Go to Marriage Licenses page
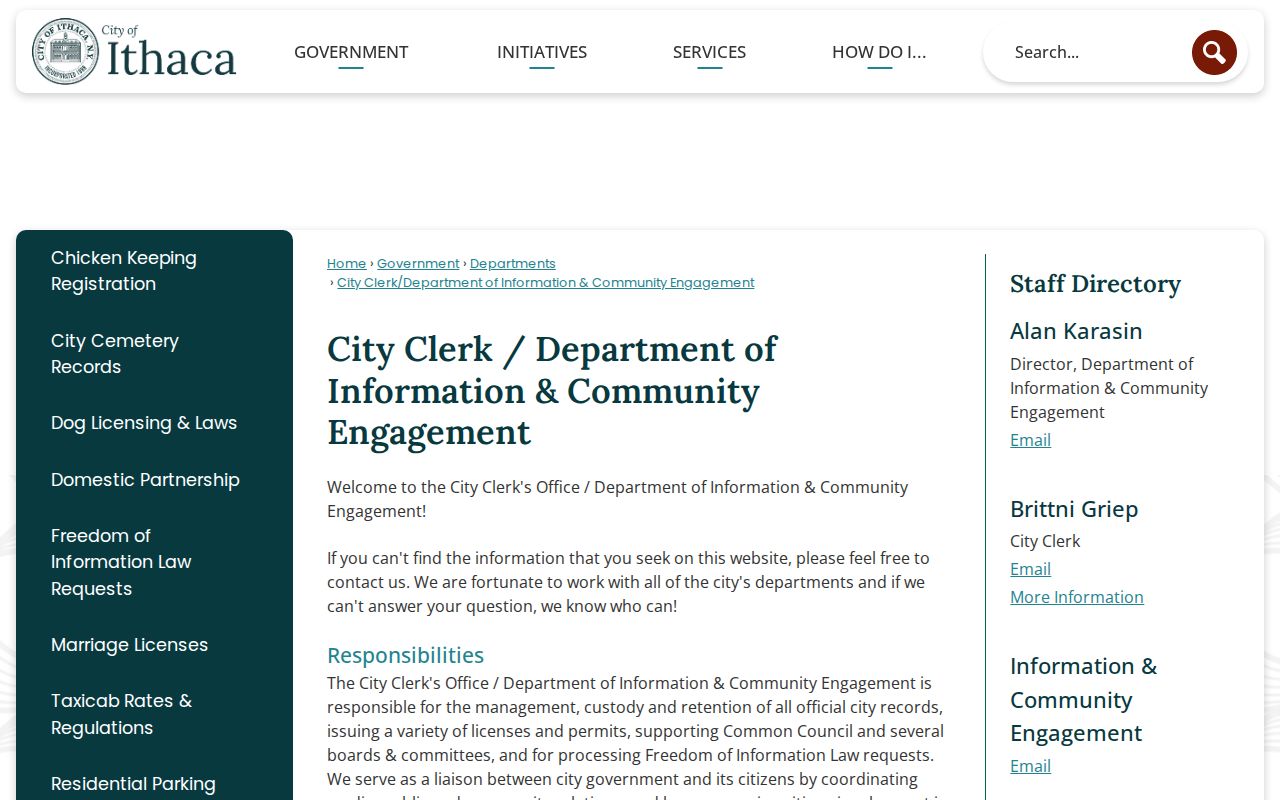 130,645
